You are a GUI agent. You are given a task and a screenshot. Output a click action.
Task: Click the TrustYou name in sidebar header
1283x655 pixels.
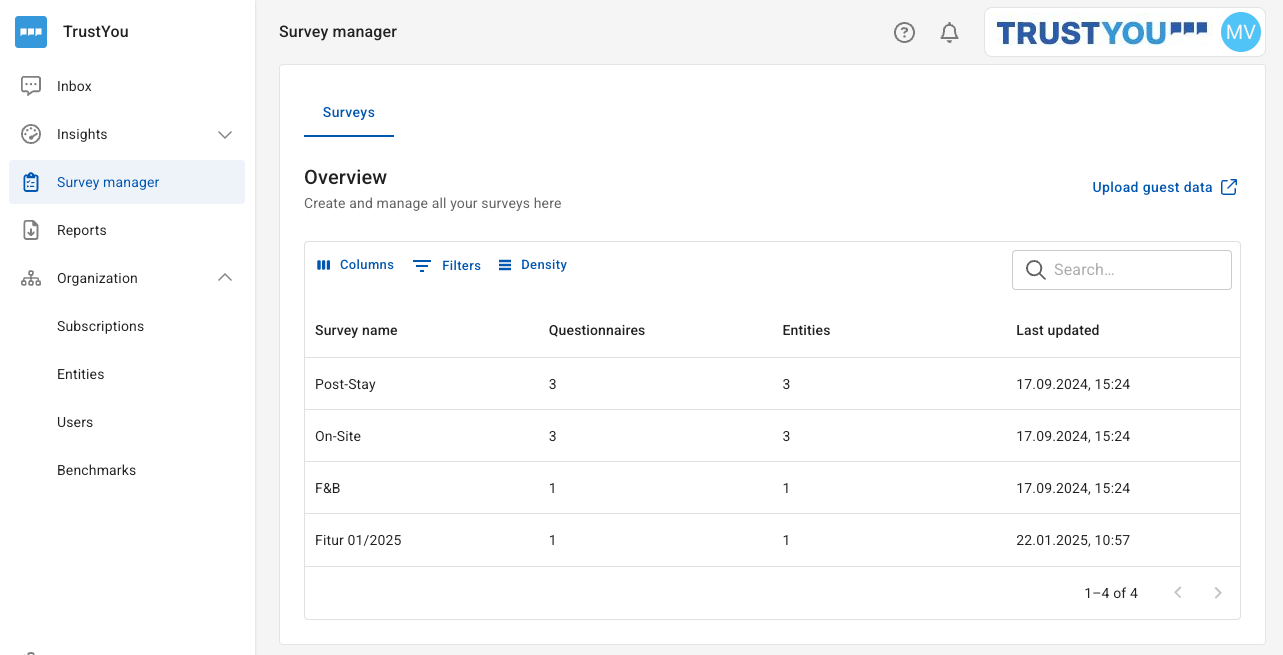click(x=96, y=32)
